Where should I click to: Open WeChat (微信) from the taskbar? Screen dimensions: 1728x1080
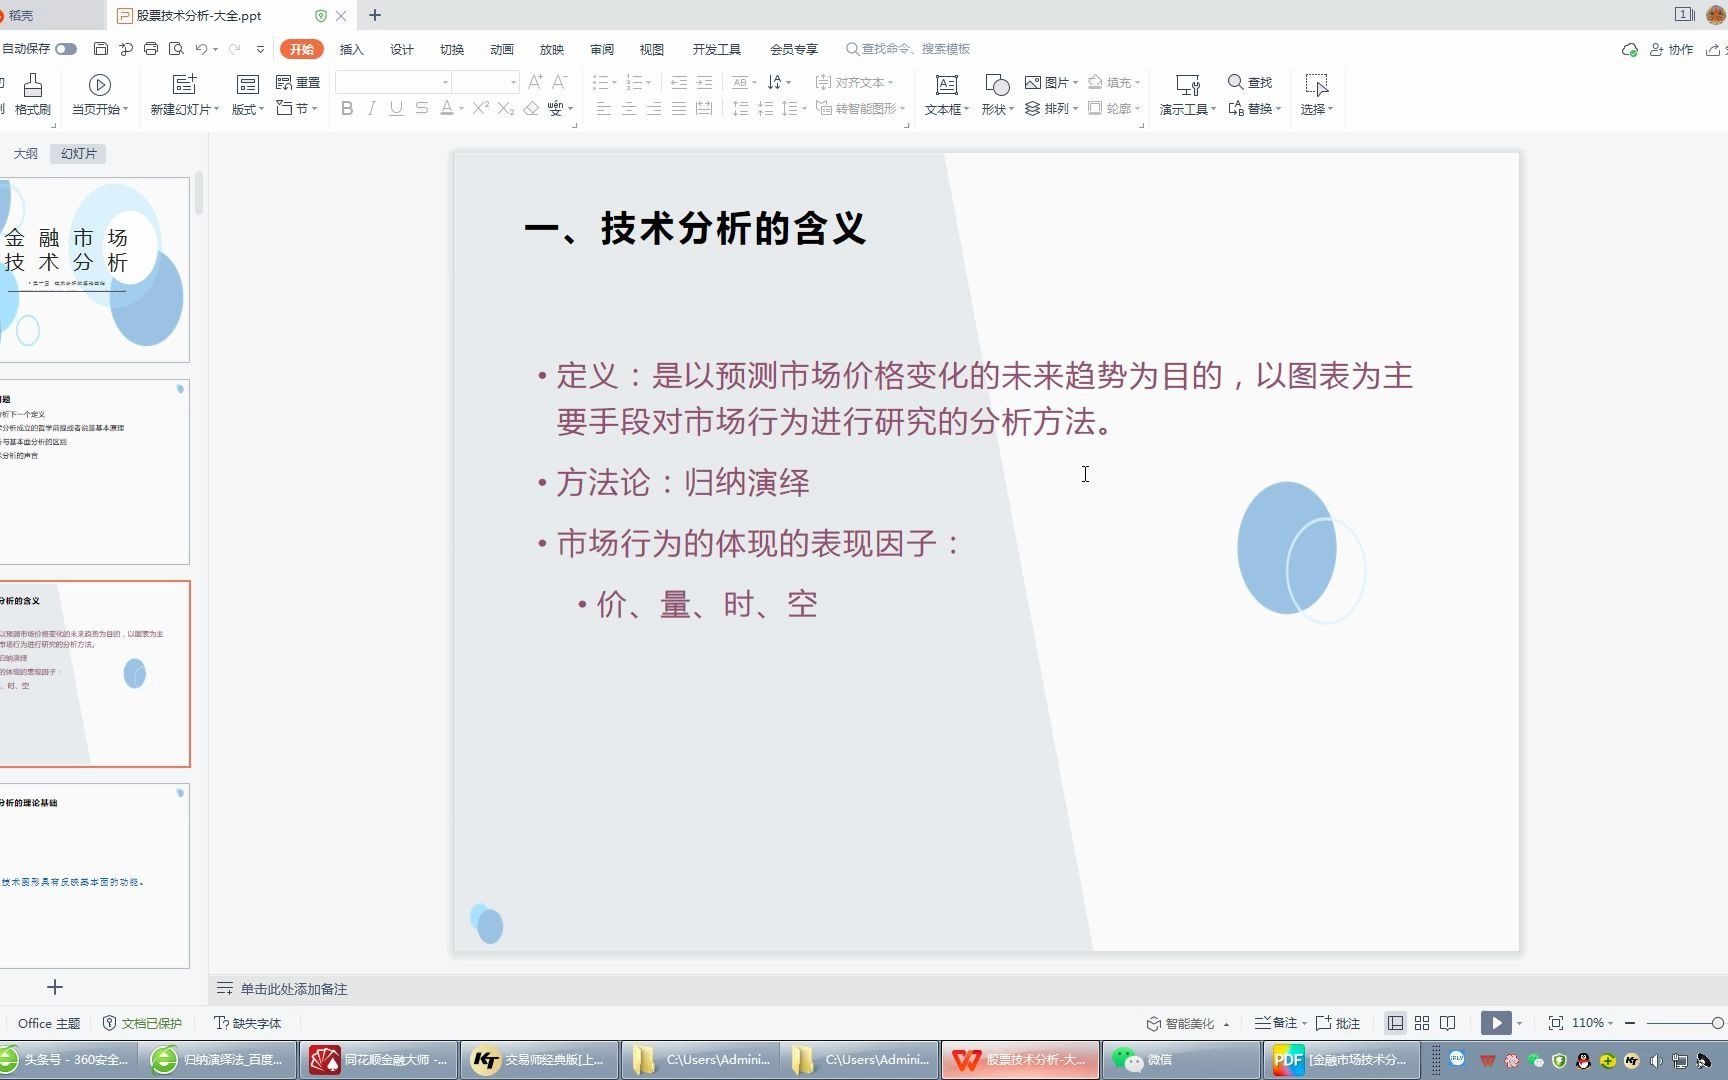pos(1181,1060)
